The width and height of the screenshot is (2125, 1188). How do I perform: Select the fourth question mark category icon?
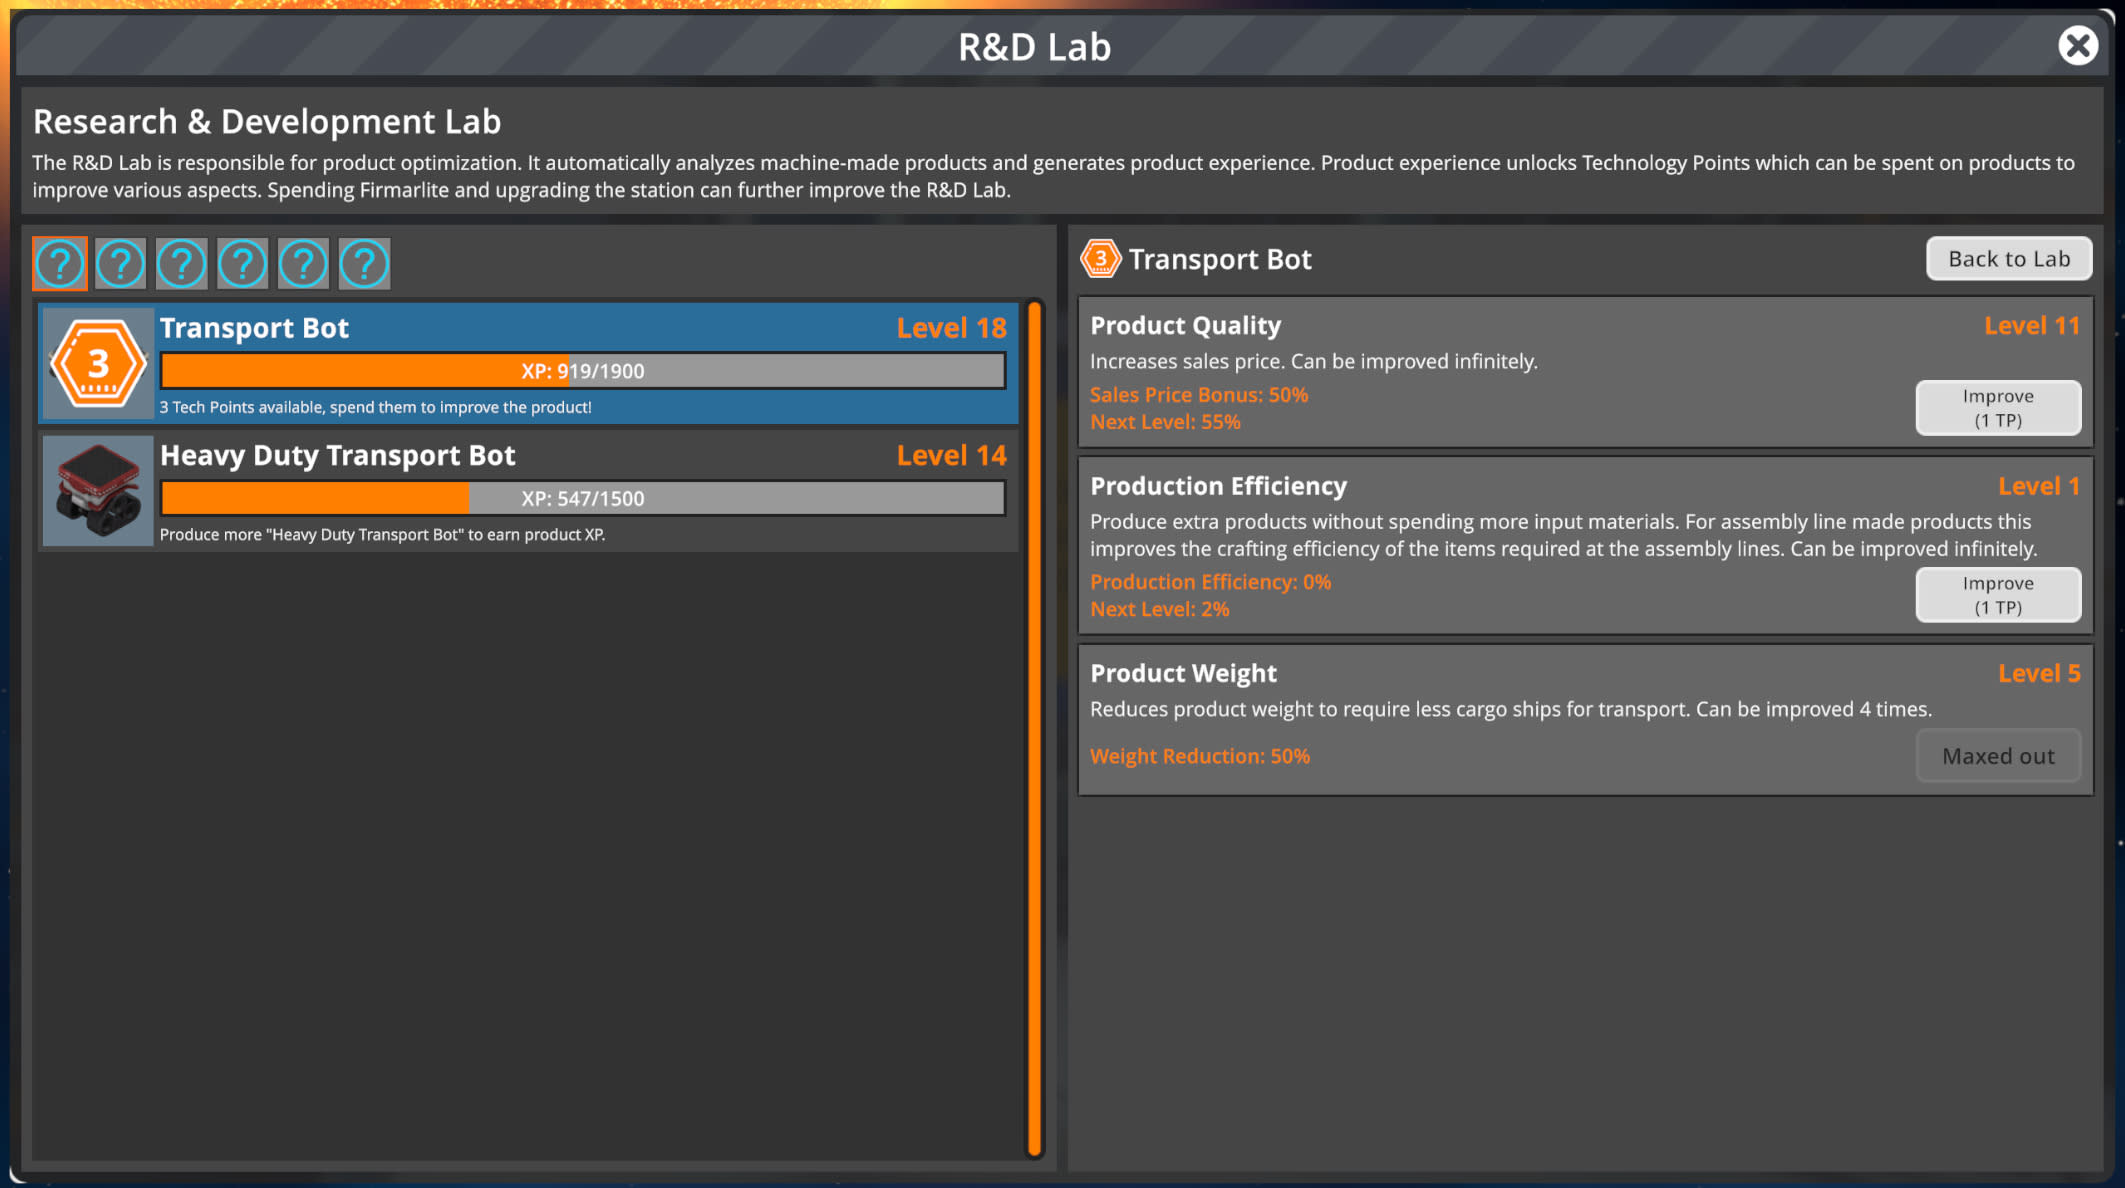[243, 263]
